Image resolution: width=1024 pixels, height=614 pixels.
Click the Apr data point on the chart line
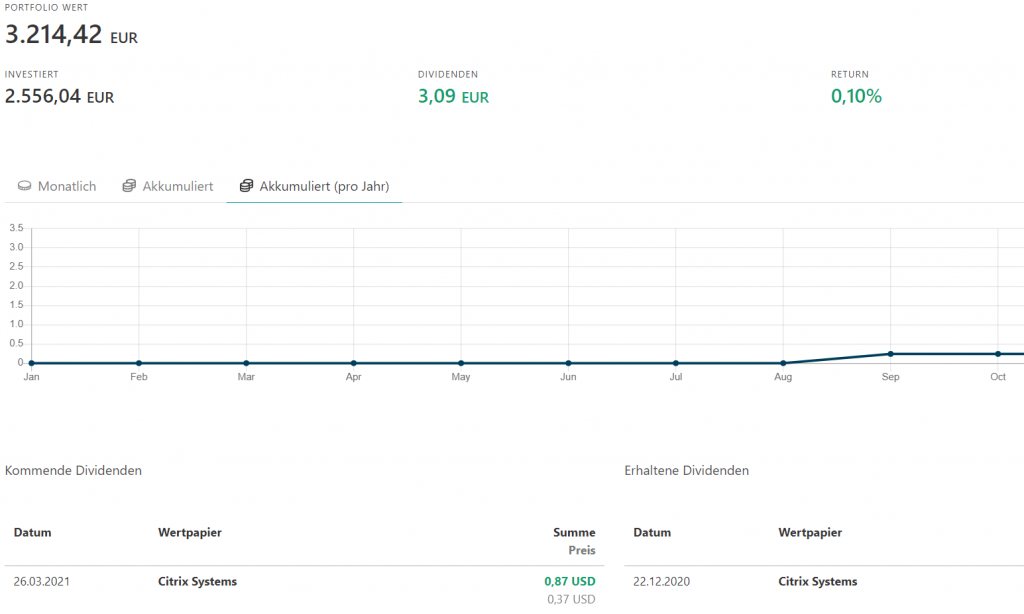(x=353, y=363)
